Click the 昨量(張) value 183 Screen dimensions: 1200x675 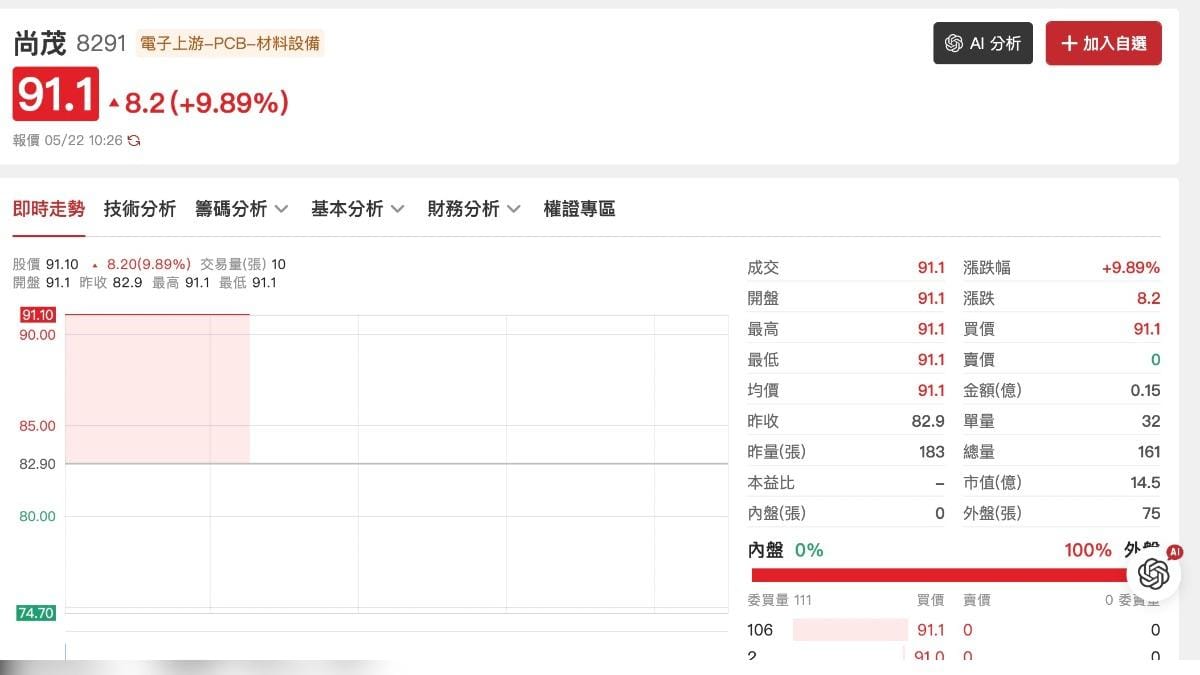pyautogui.click(x=932, y=452)
